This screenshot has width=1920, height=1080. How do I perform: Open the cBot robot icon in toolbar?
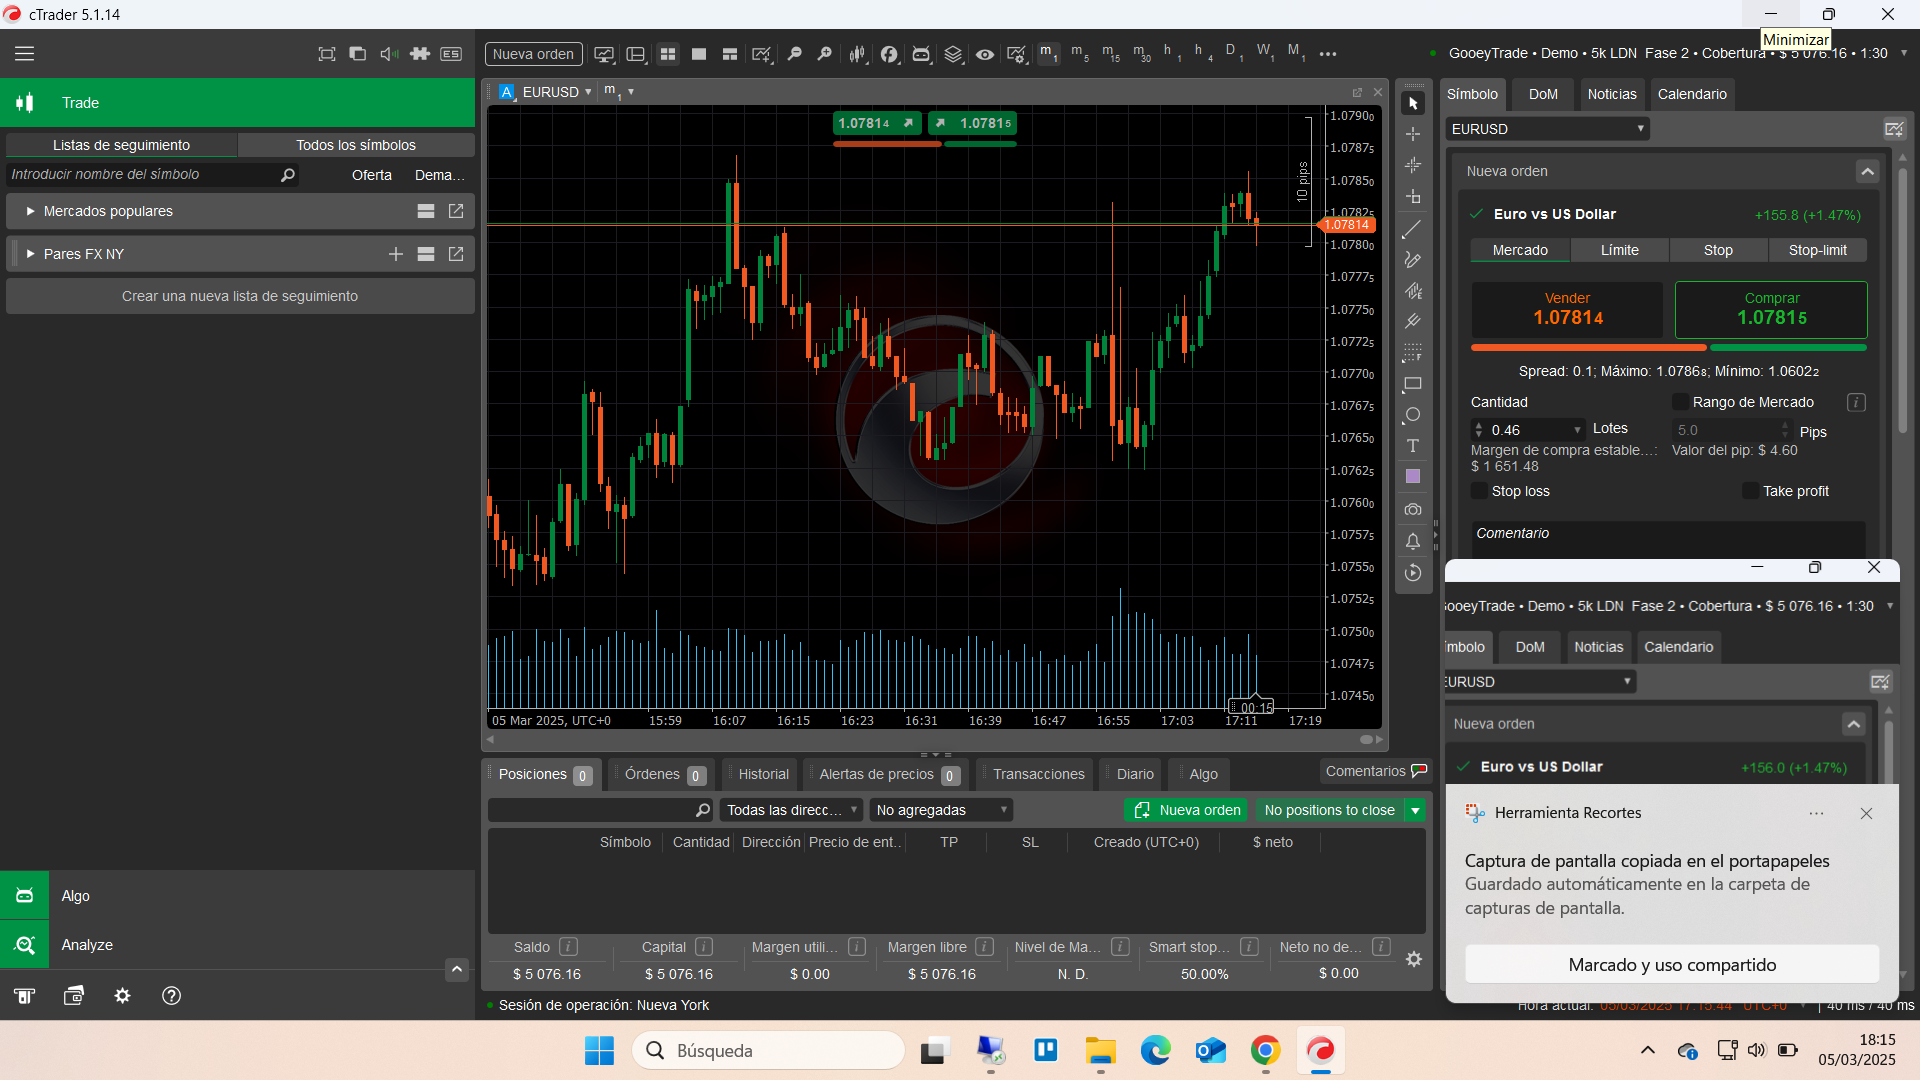pos(921,54)
